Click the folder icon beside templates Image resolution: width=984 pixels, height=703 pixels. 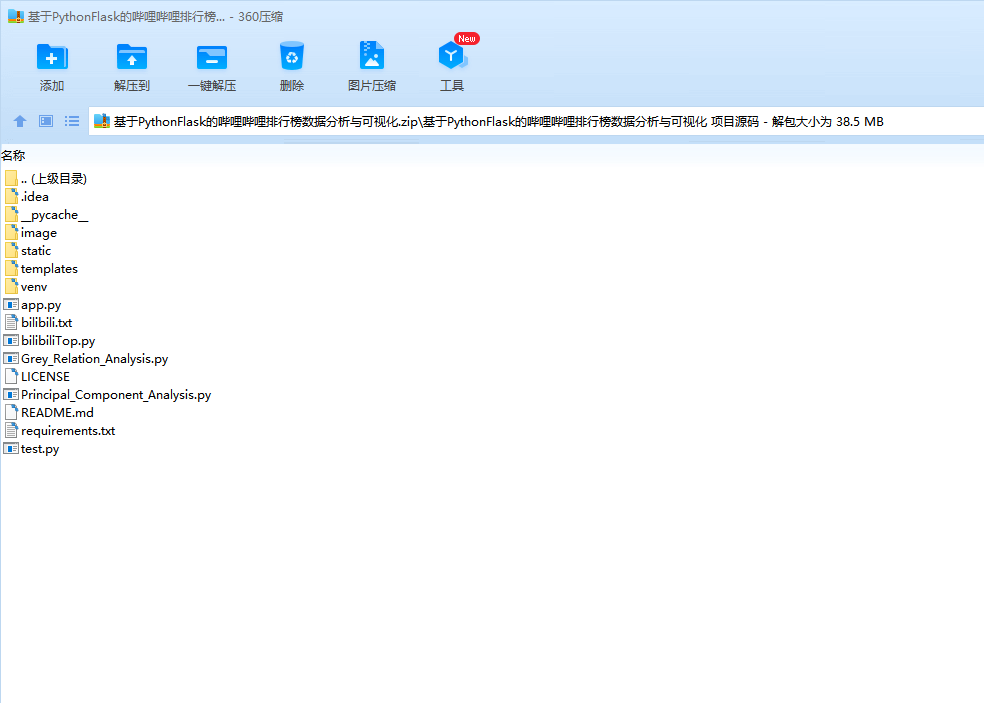tap(11, 269)
